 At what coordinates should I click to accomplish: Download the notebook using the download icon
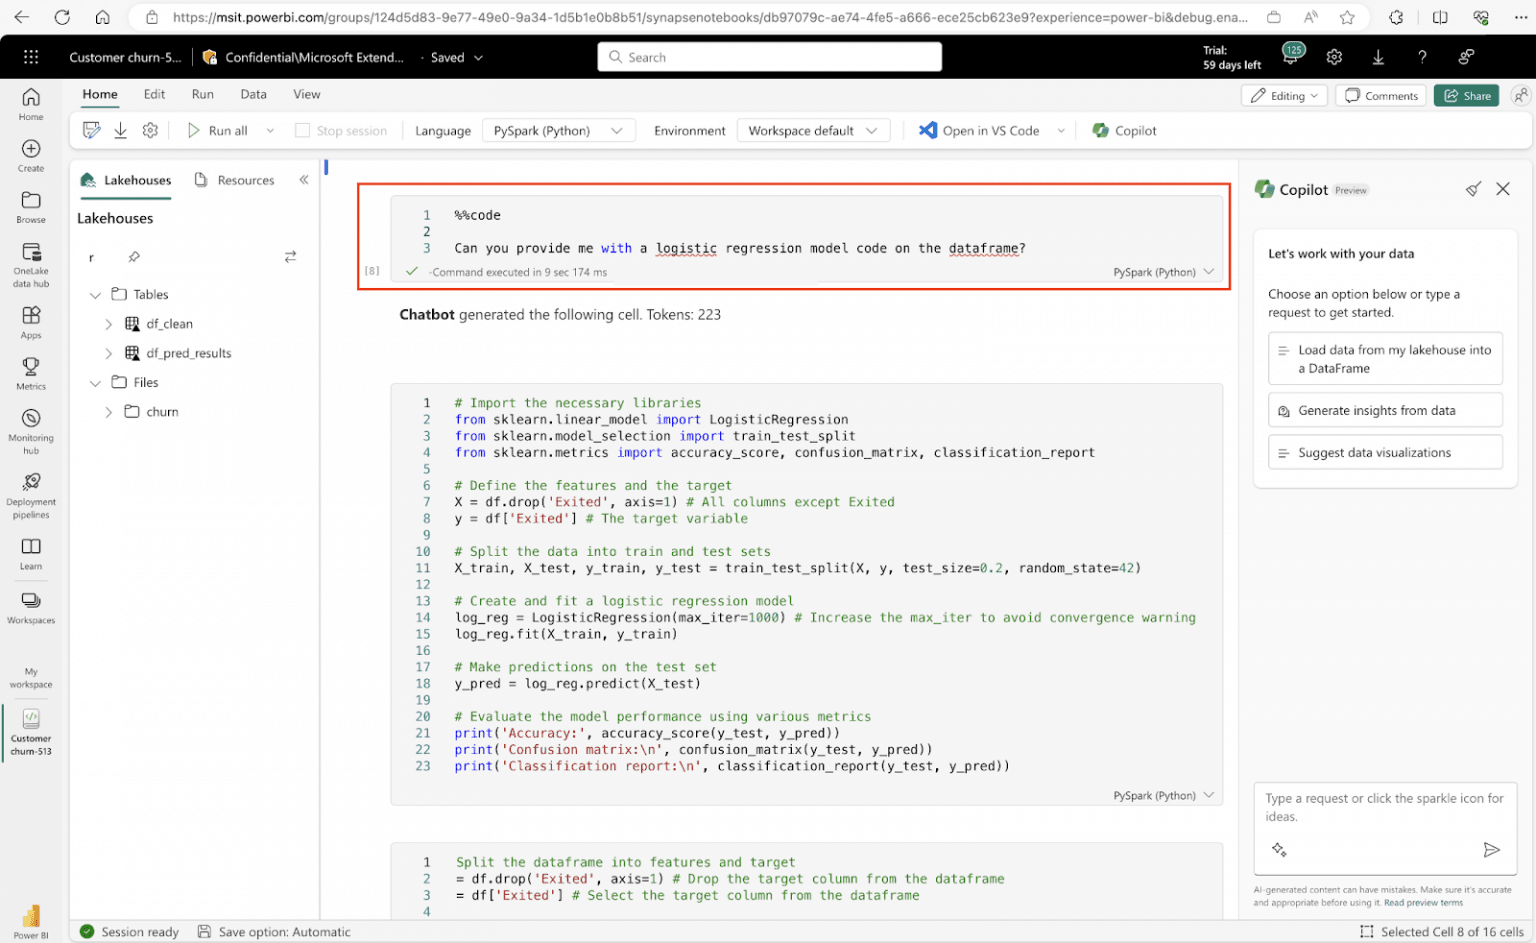120,130
